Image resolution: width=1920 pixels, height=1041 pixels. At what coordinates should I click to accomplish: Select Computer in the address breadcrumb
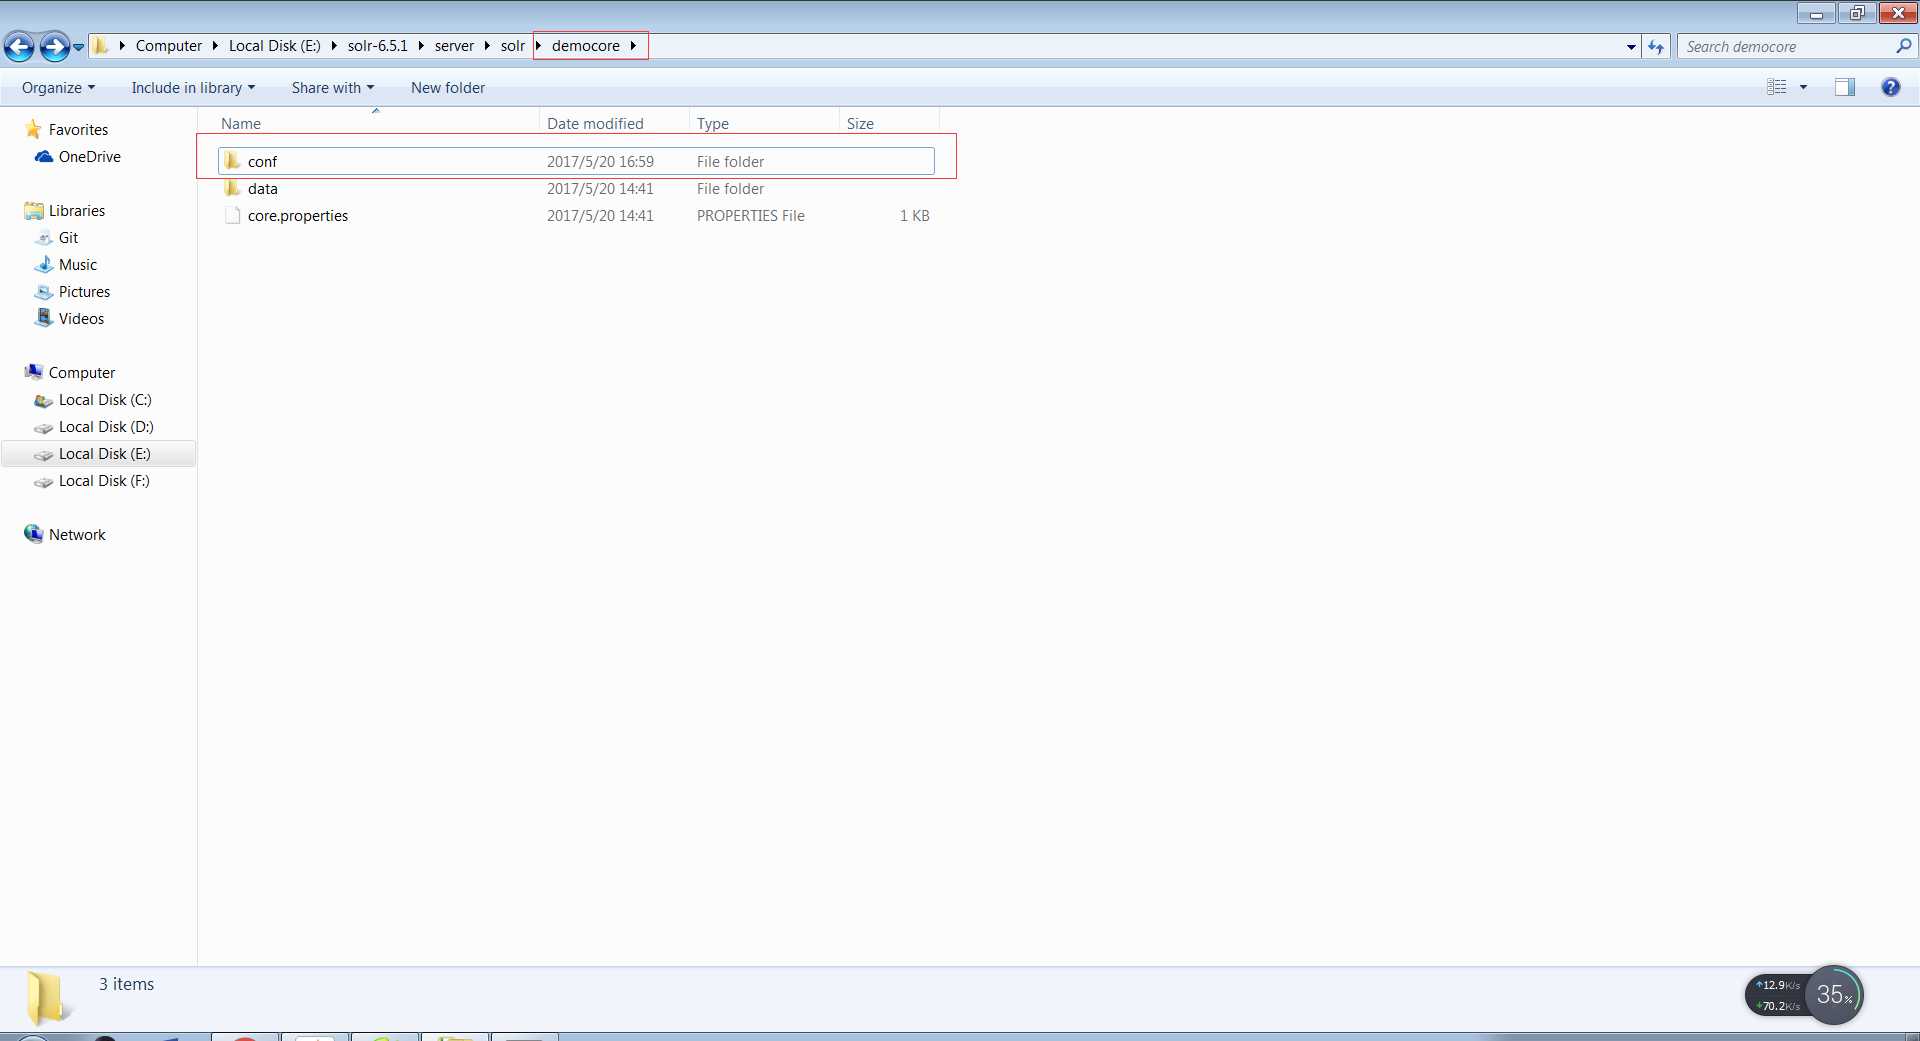168,46
